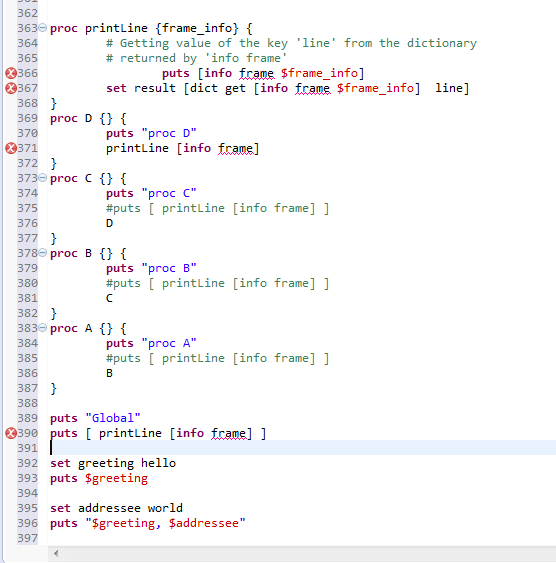Click line number 389 in the gutter
The height and width of the screenshot is (563, 556).
point(28,418)
